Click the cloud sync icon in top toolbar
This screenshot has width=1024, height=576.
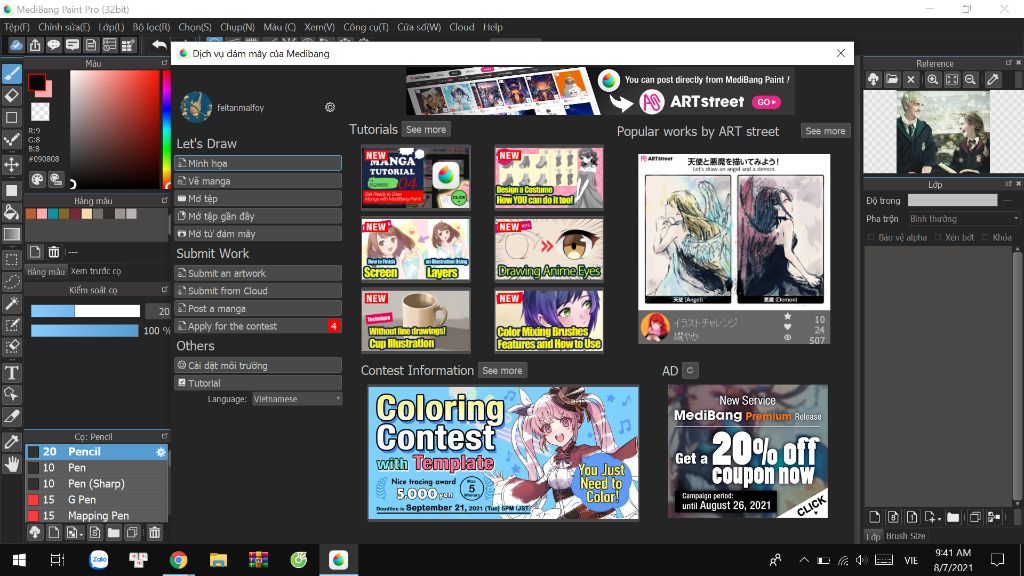[x=16, y=44]
